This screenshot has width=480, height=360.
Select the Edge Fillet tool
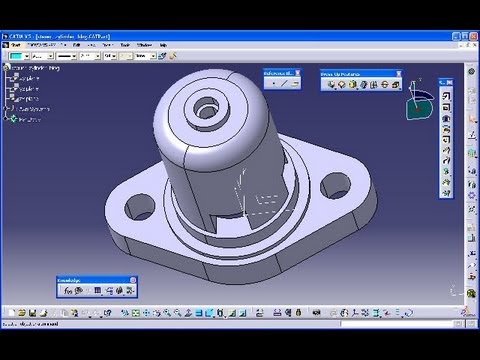[x=331, y=85]
